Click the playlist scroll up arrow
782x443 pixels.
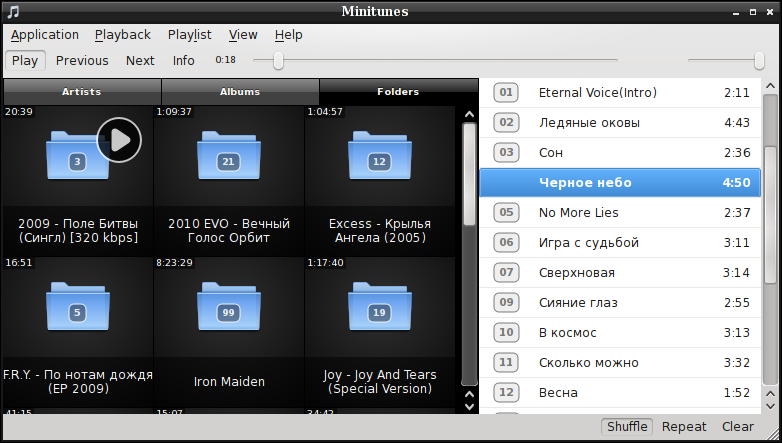pyautogui.click(x=770, y=86)
